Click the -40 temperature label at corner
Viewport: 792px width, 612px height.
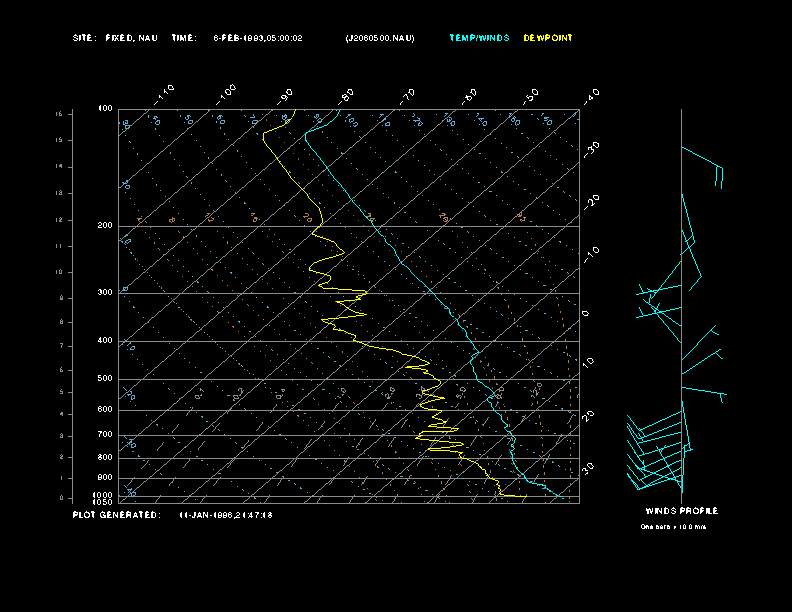click(591, 97)
